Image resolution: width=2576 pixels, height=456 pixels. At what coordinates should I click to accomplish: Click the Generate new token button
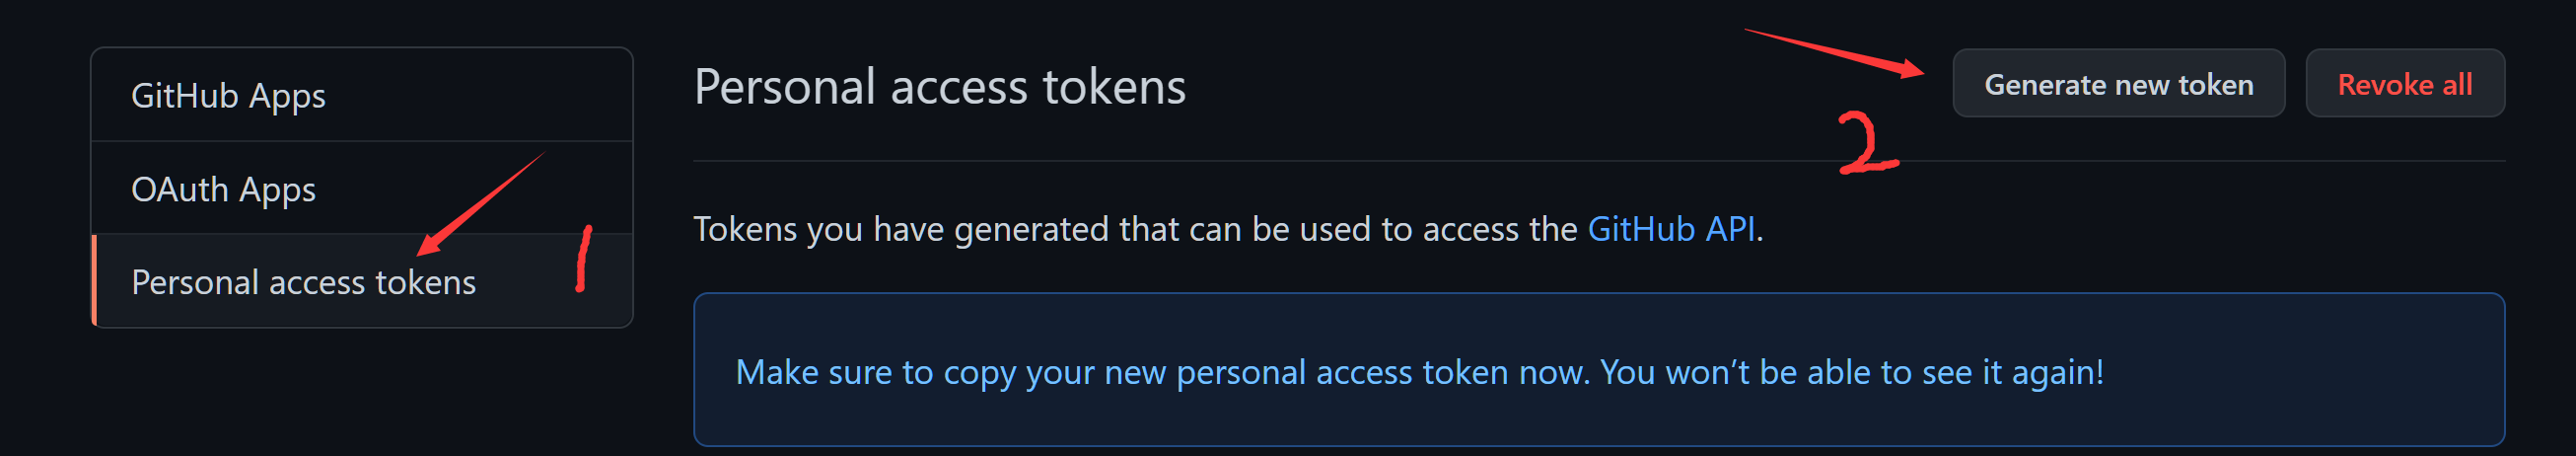2117,84
